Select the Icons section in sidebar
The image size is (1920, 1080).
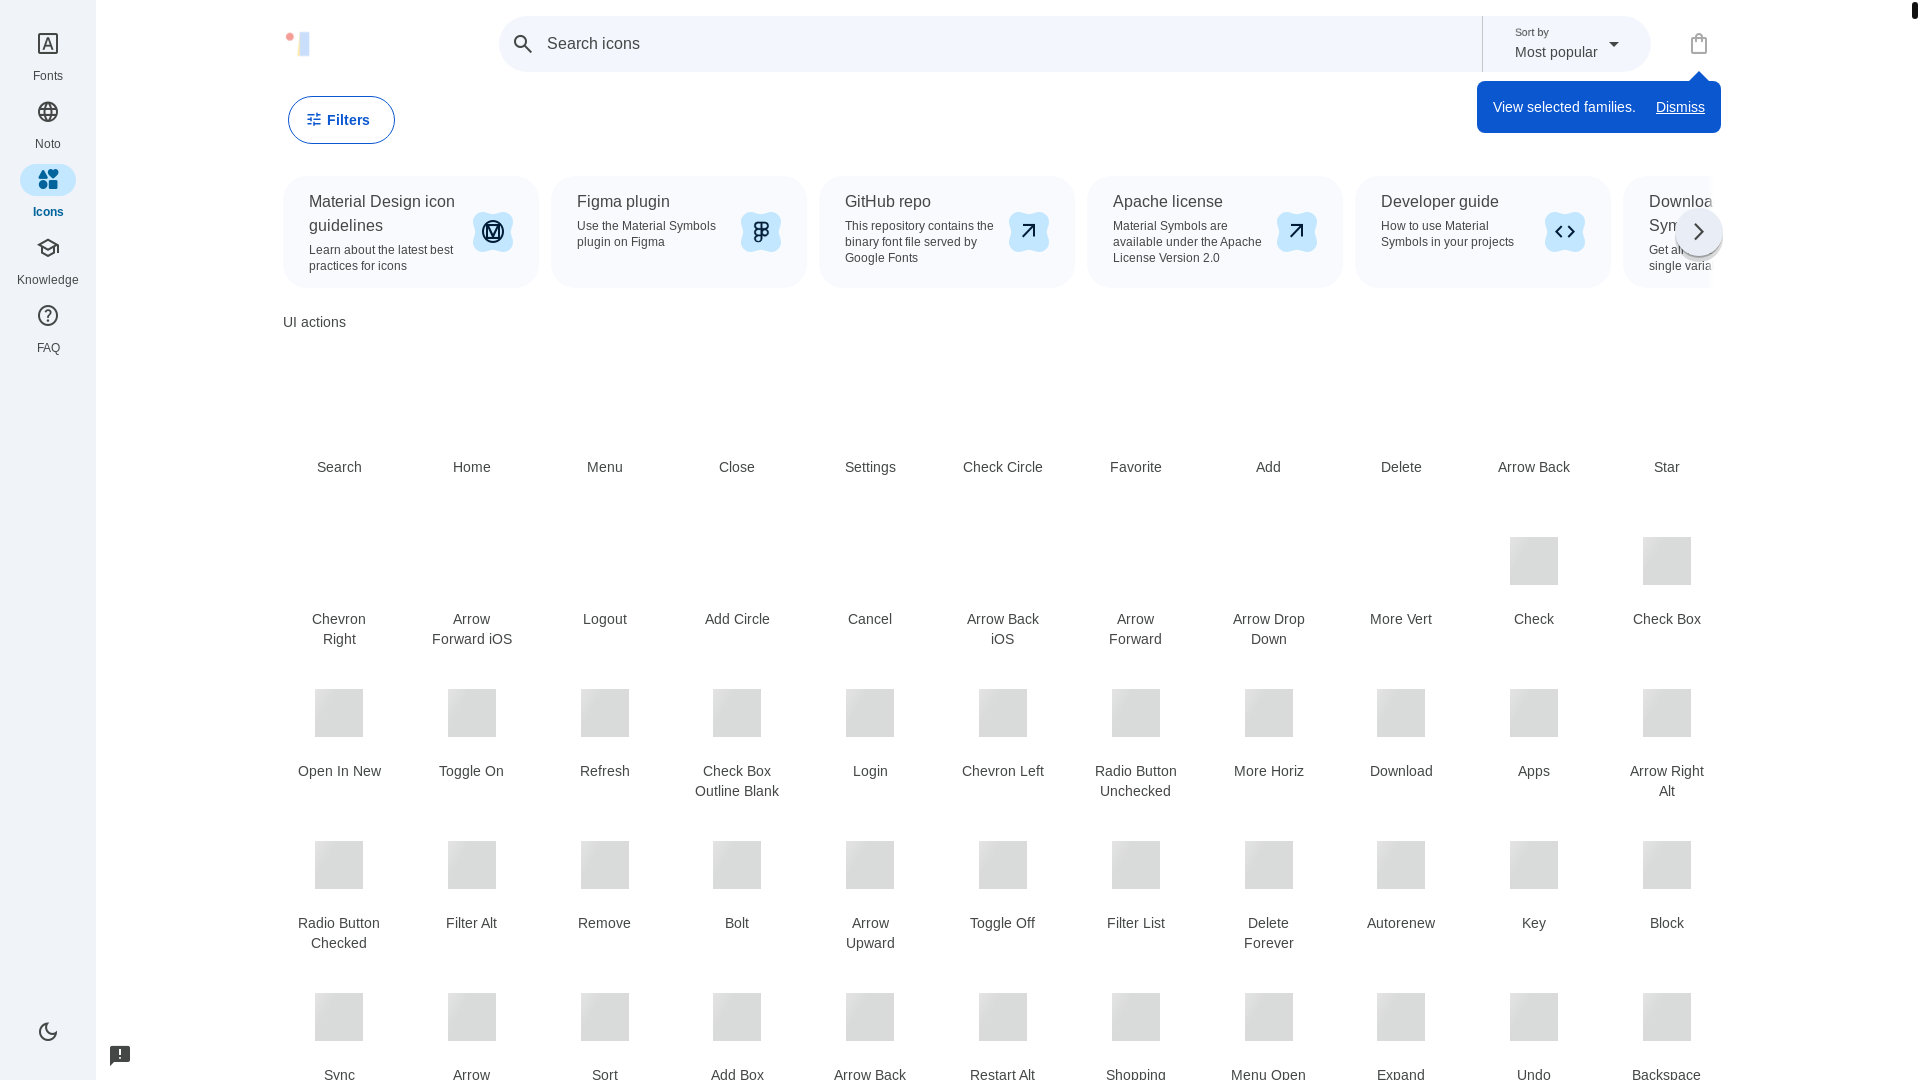click(47, 192)
